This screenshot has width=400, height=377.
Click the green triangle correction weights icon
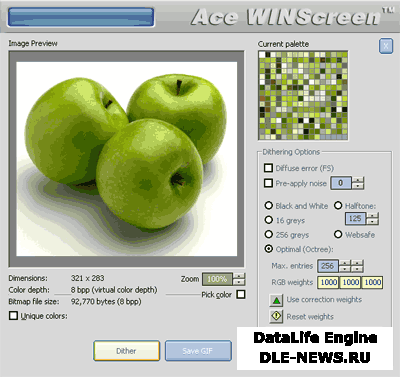(276, 300)
